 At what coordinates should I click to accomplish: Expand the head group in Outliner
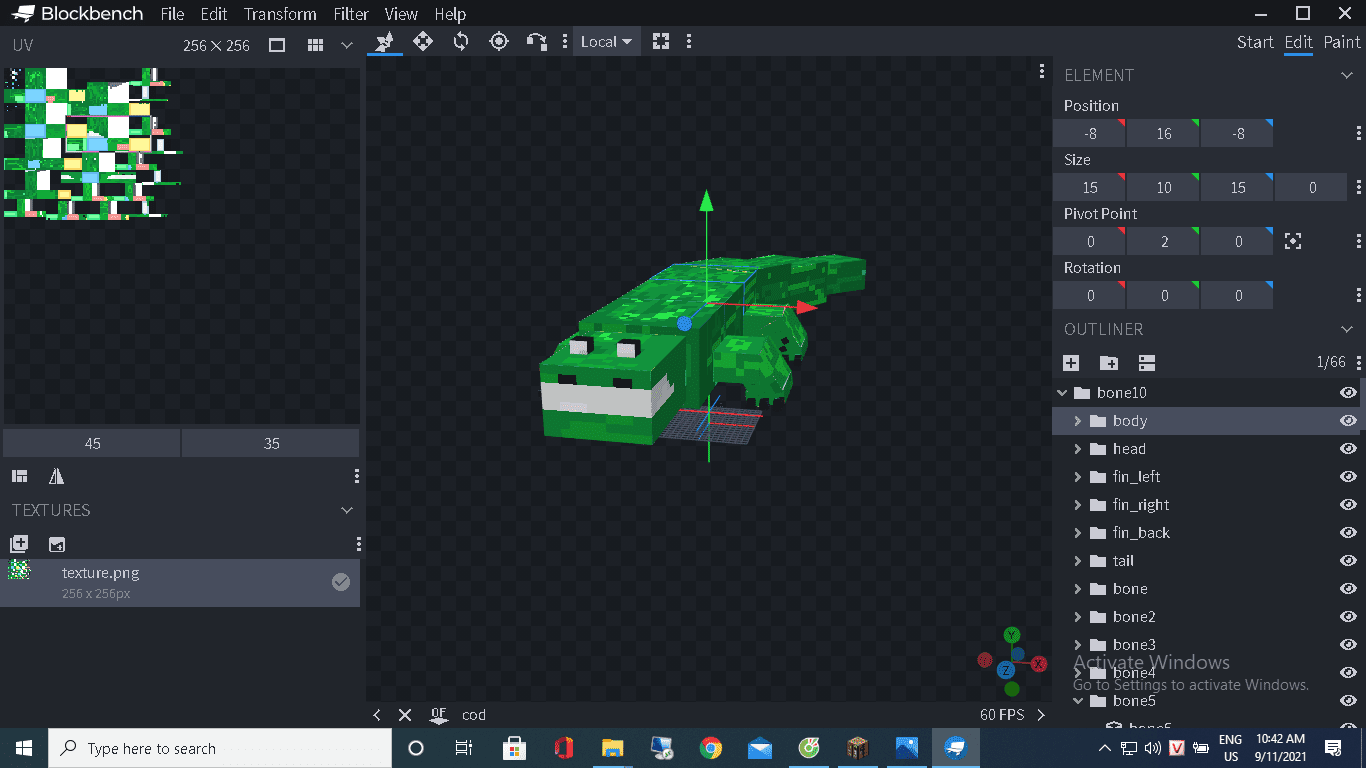coord(1078,449)
